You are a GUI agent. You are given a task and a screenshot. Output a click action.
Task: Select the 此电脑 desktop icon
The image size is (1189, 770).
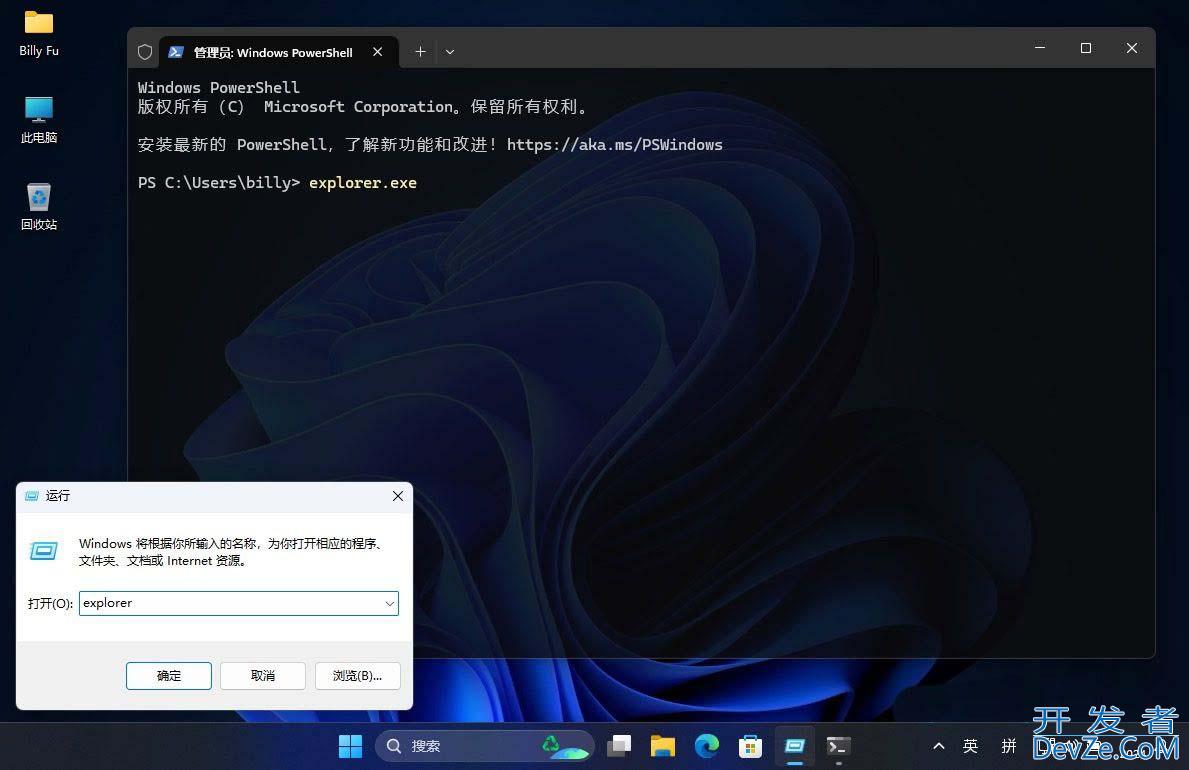(39, 120)
